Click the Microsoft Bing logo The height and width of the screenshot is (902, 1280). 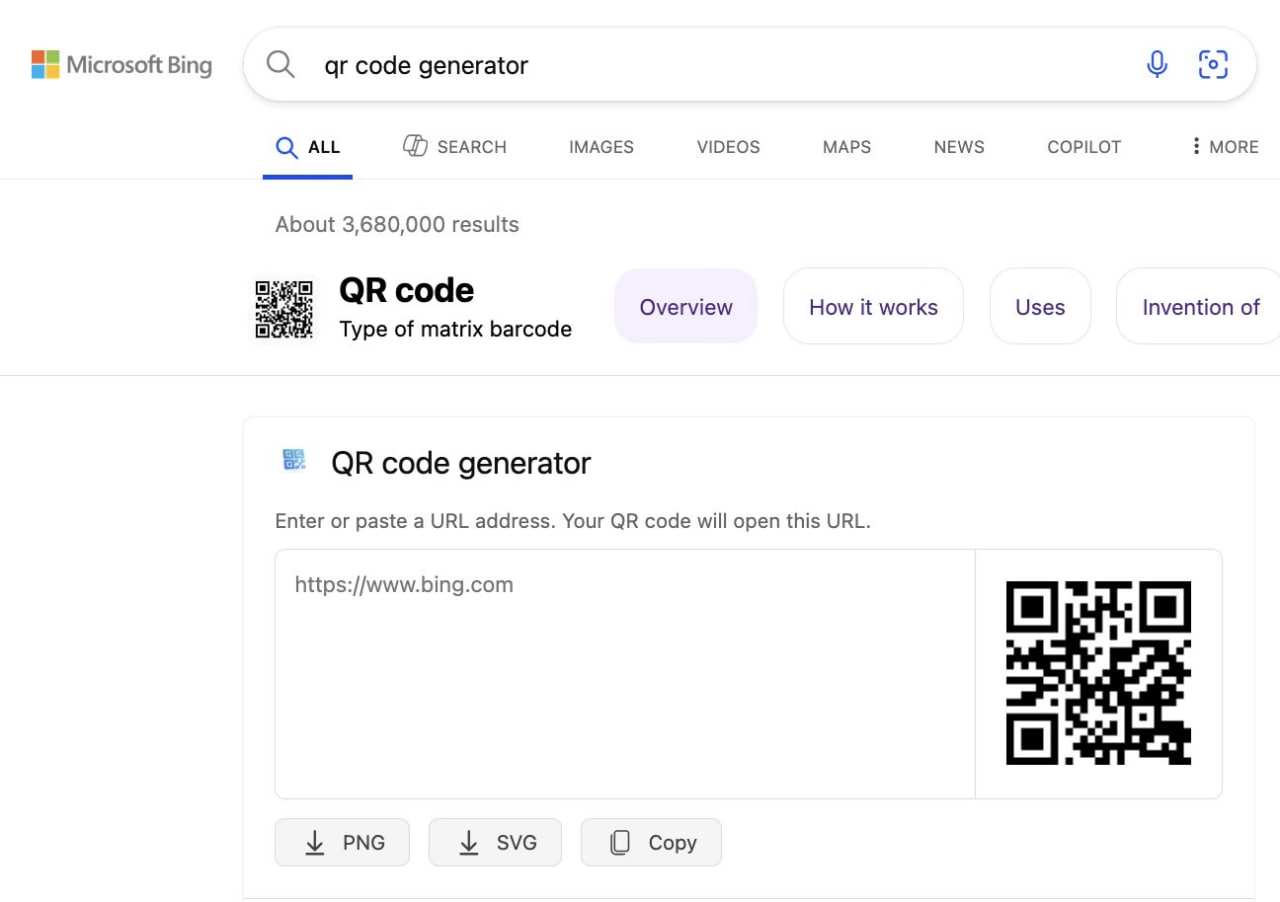coord(122,65)
